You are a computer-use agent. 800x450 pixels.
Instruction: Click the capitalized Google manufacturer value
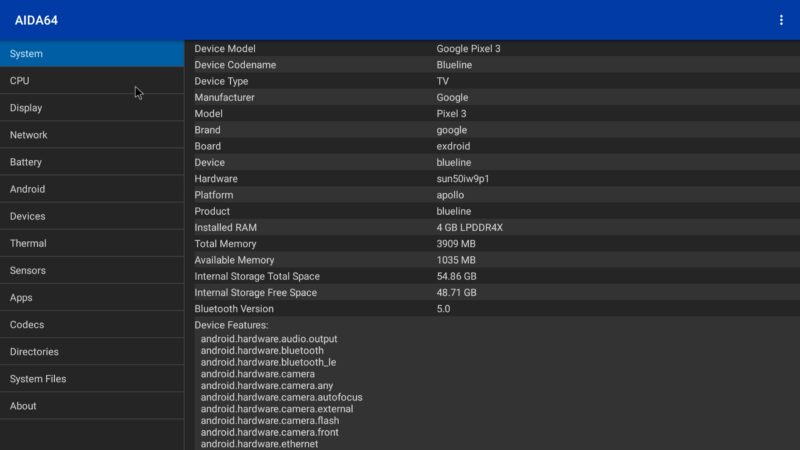coord(452,97)
